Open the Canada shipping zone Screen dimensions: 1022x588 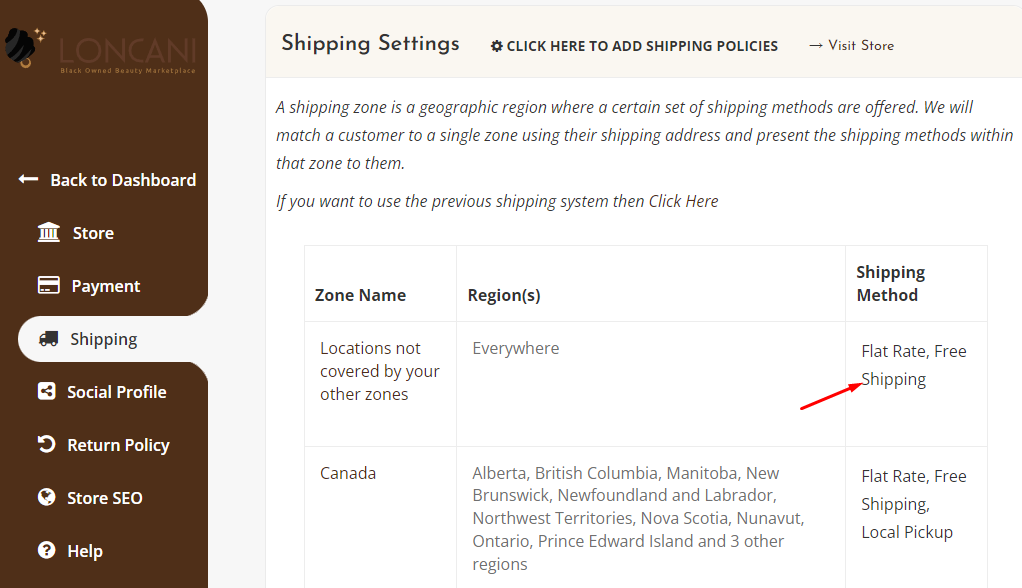[348, 473]
